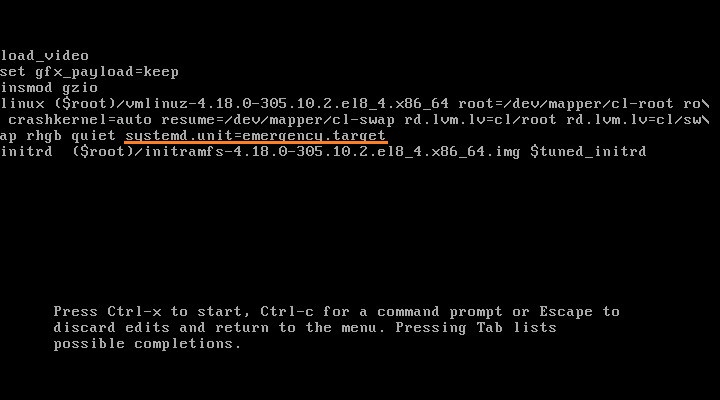Click the rd.lvm.lv=cl/root parameter
720x400 pixels.
click(x=480, y=120)
